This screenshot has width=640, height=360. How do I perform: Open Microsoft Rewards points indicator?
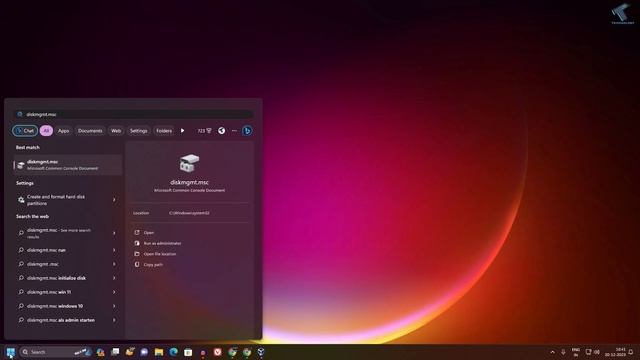pos(204,131)
